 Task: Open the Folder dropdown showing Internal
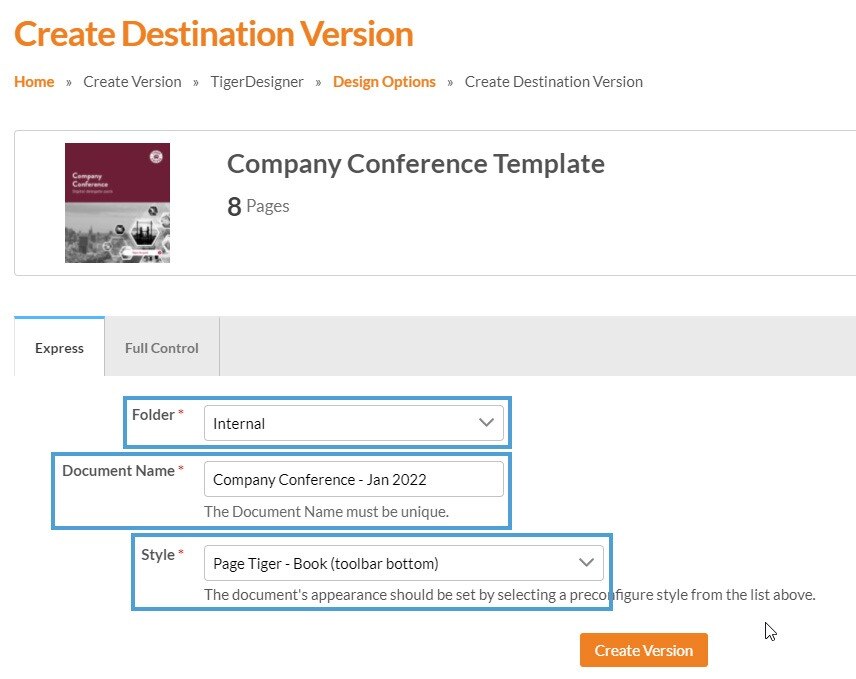340,423
